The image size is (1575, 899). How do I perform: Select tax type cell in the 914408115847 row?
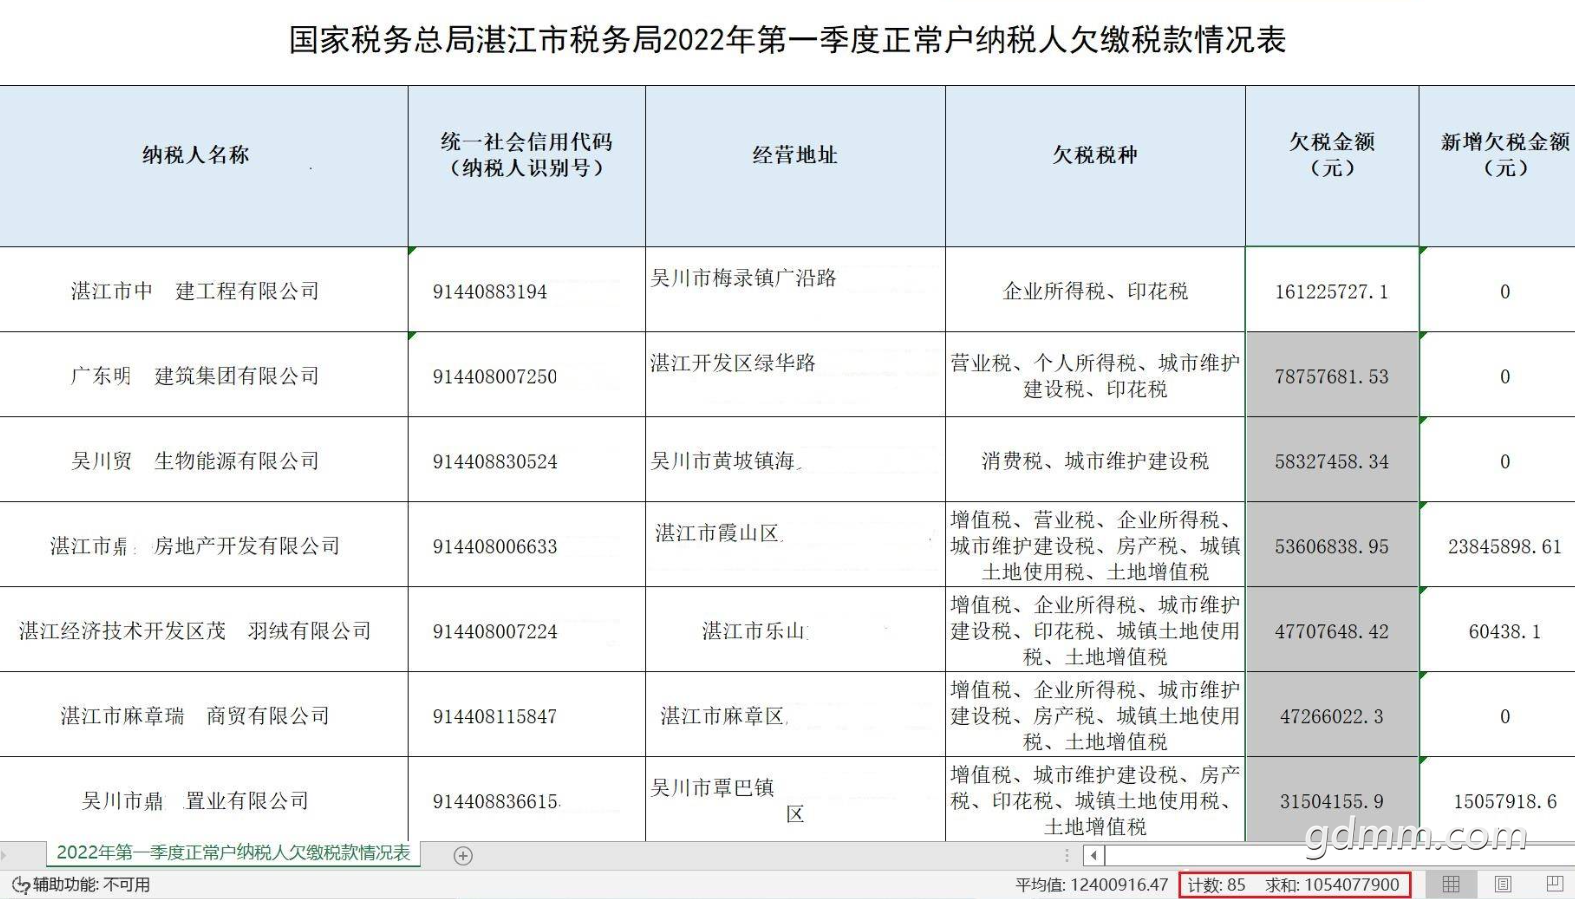click(x=1095, y=715)
